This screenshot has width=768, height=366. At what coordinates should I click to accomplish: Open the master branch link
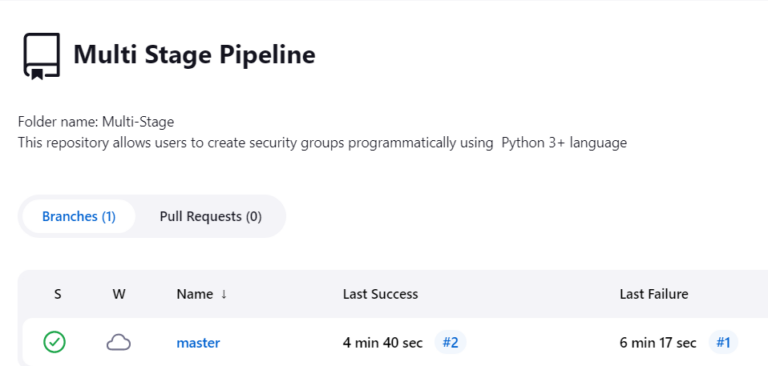click(198, 342)
